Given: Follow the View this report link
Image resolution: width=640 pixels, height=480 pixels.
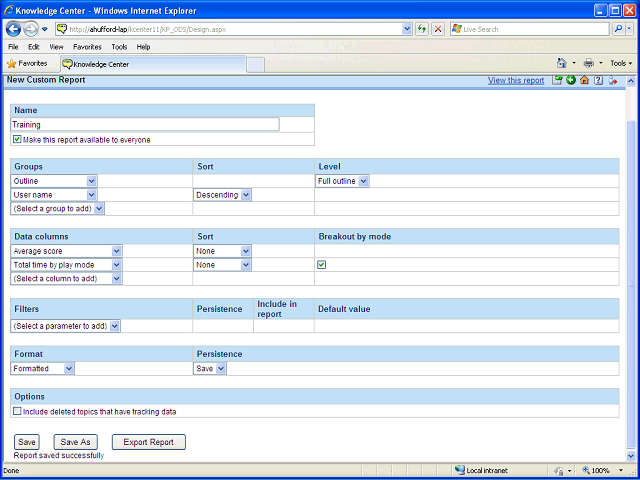Looking at the screenshot, I should tap(516, 80).
